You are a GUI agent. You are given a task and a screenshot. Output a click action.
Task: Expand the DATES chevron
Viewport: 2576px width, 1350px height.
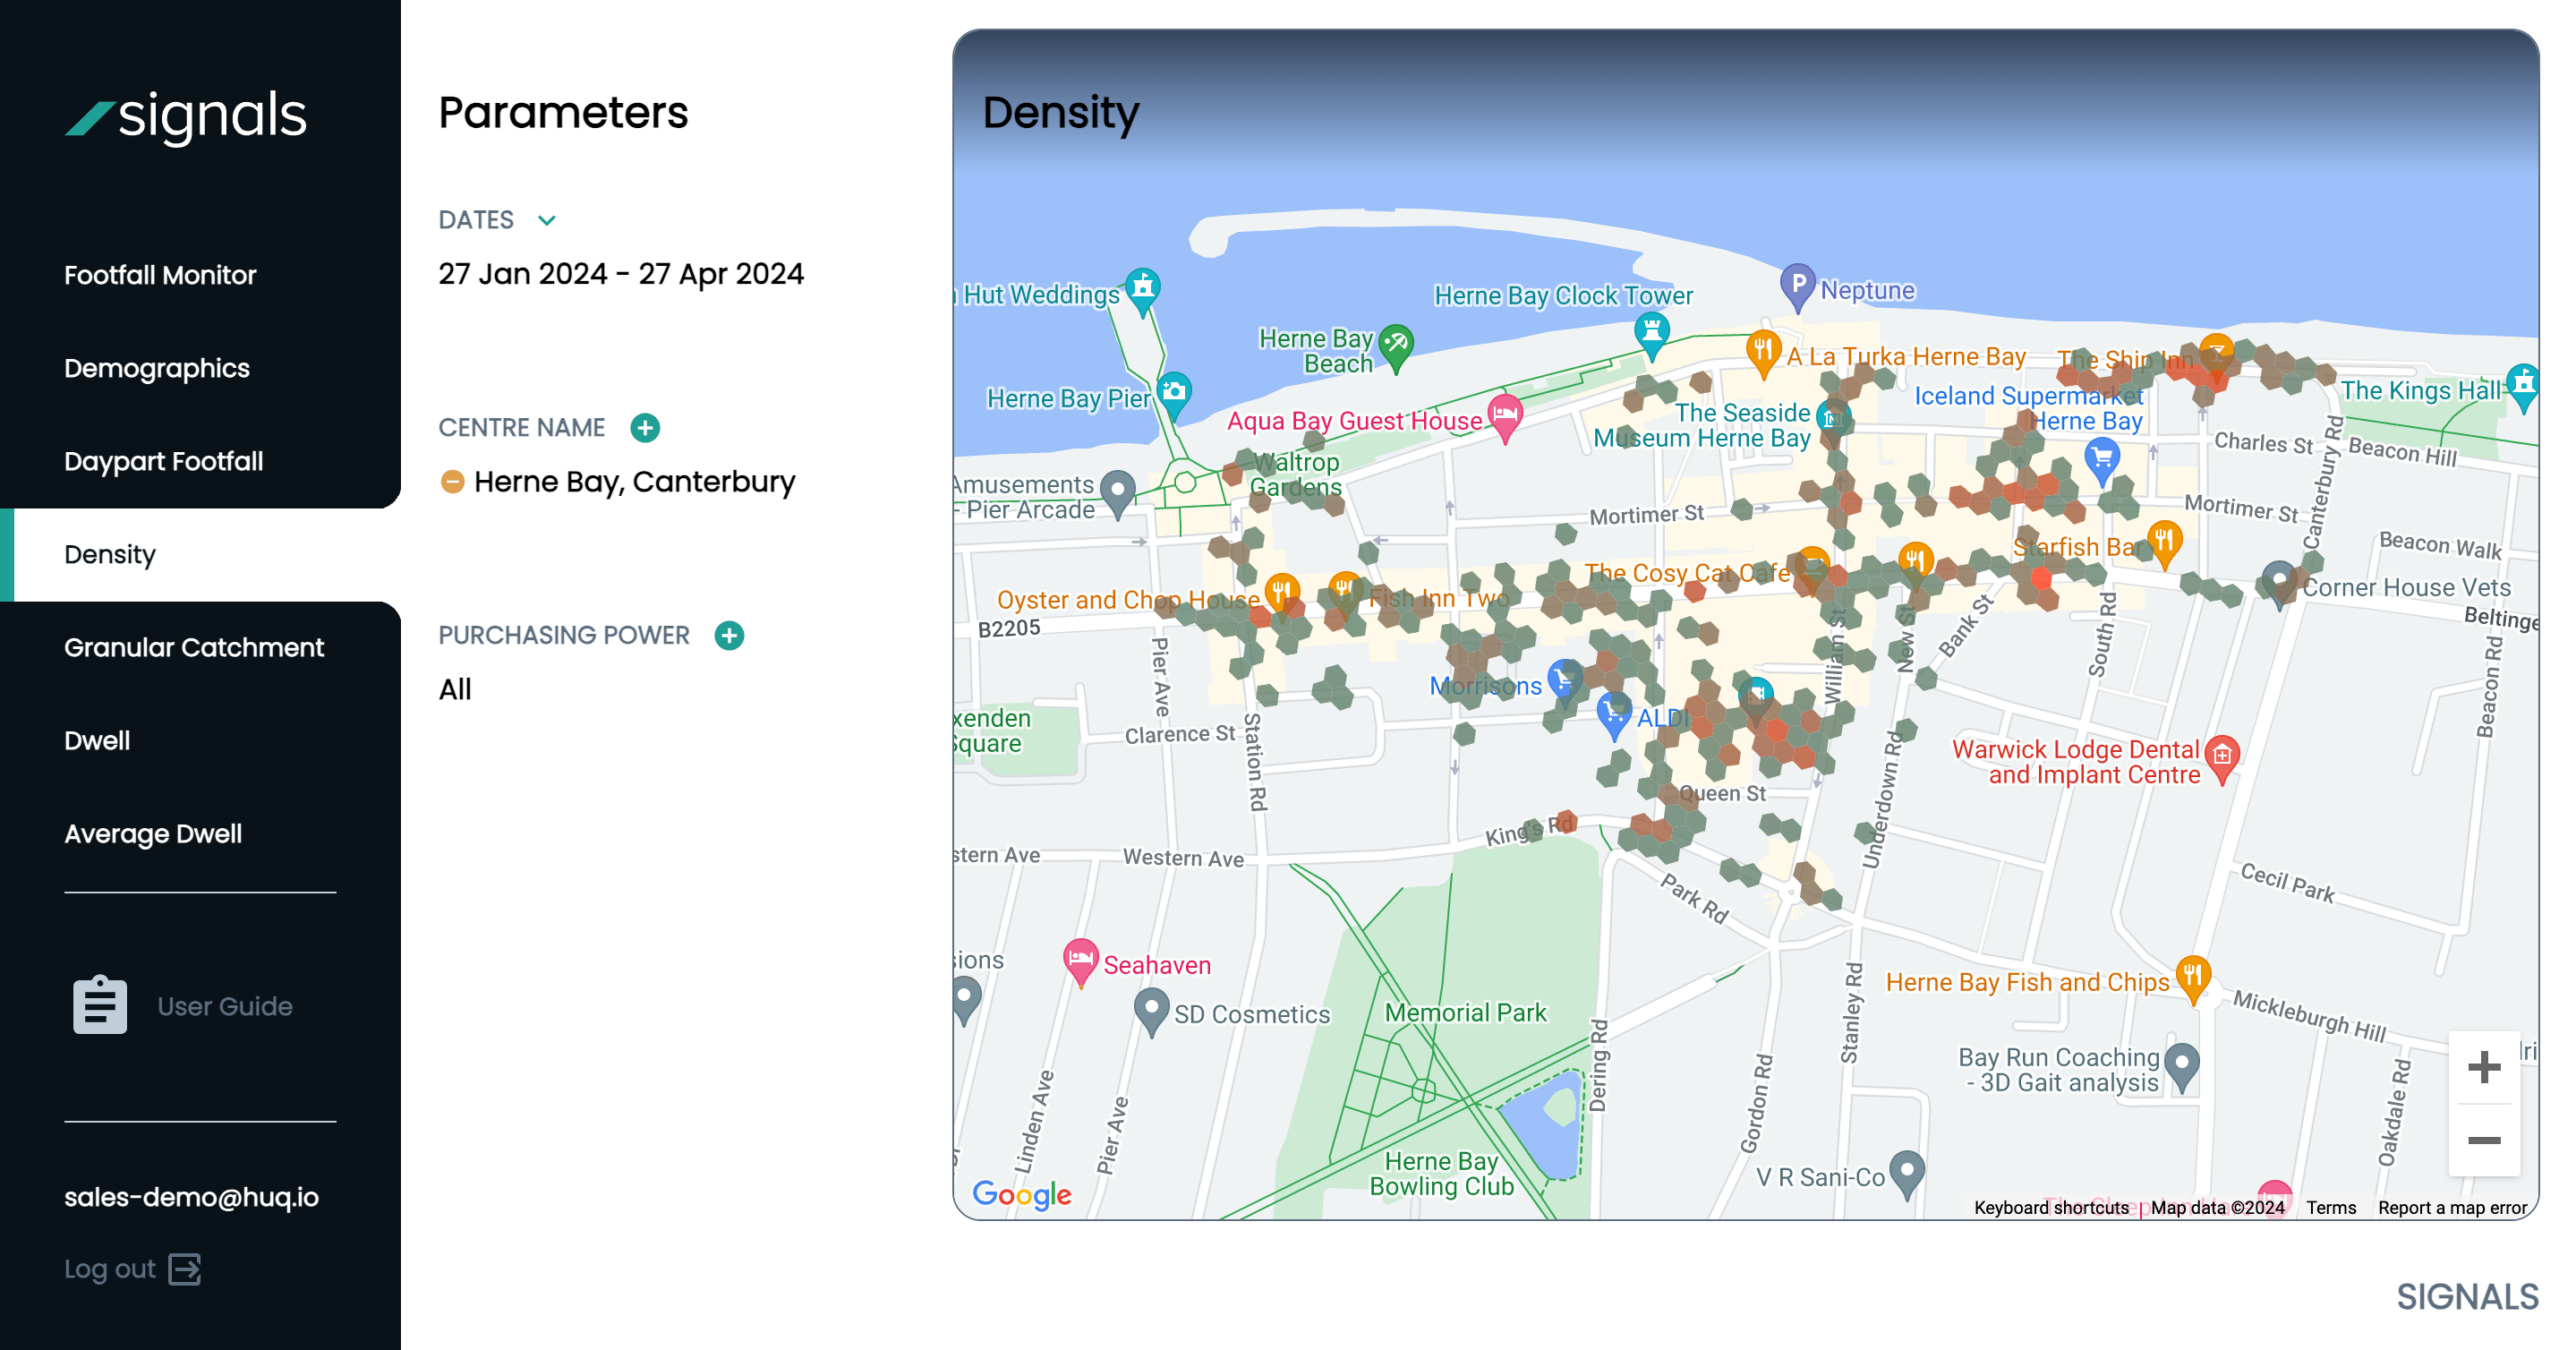[x=547, y=220]
